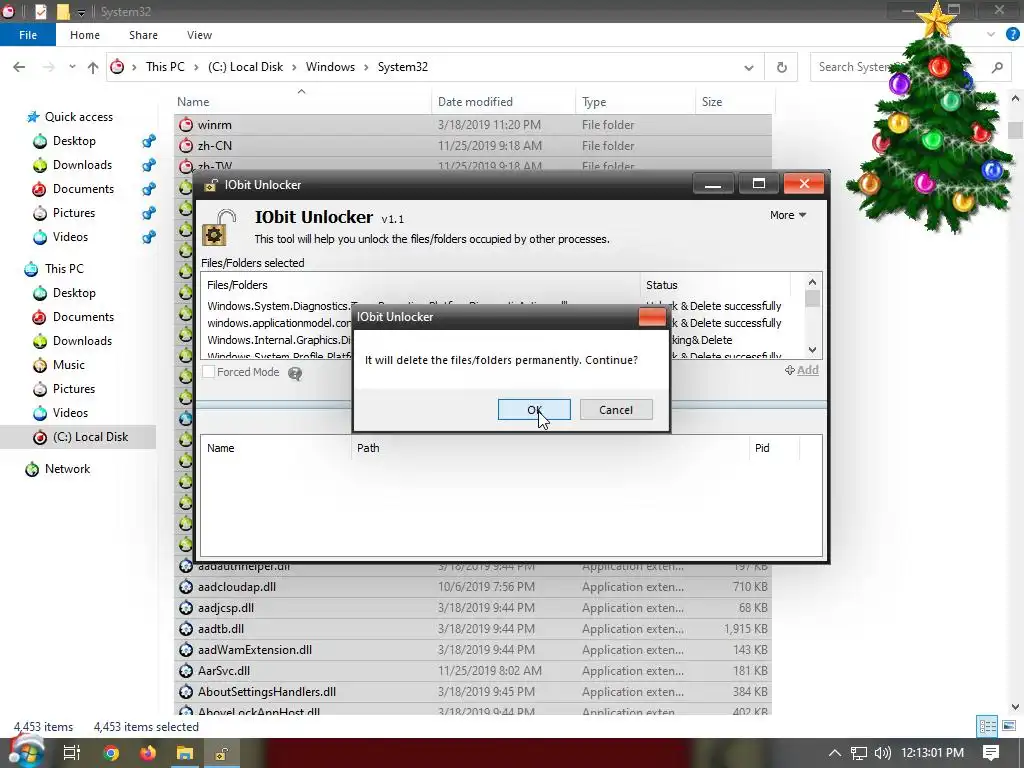
Task: Sort the unlocker list by Files/Folders header
Action: point(237,285)
